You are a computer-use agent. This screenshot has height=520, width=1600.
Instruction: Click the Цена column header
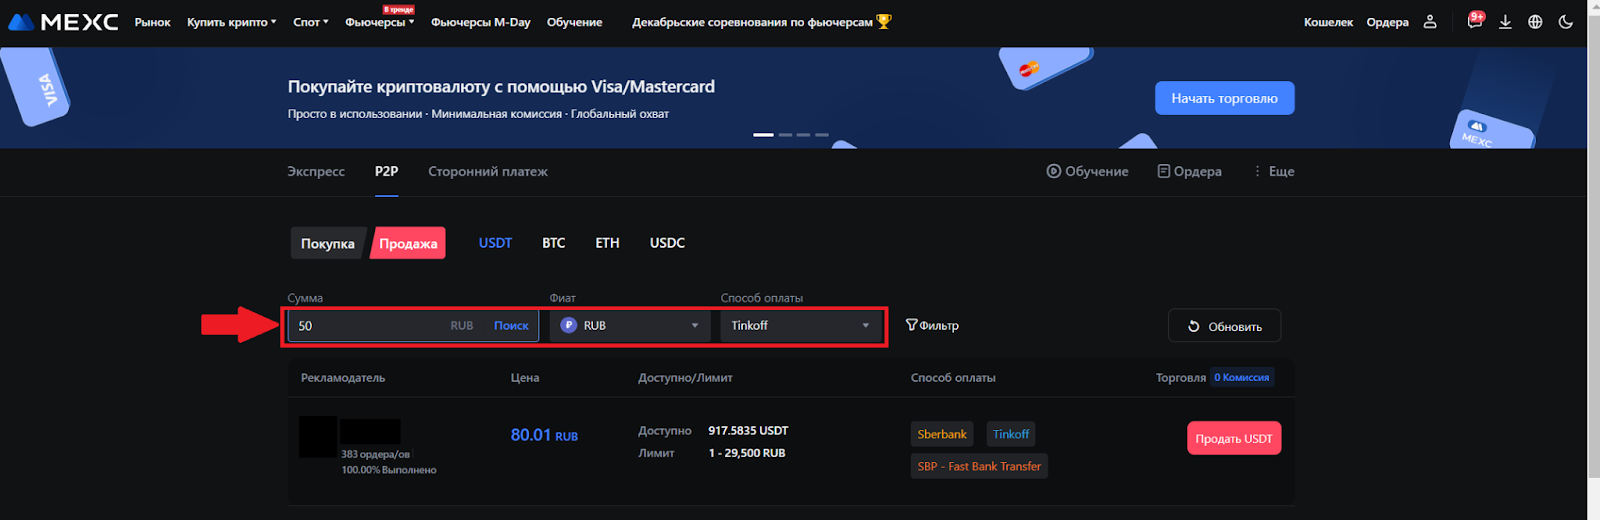[525, 377]
